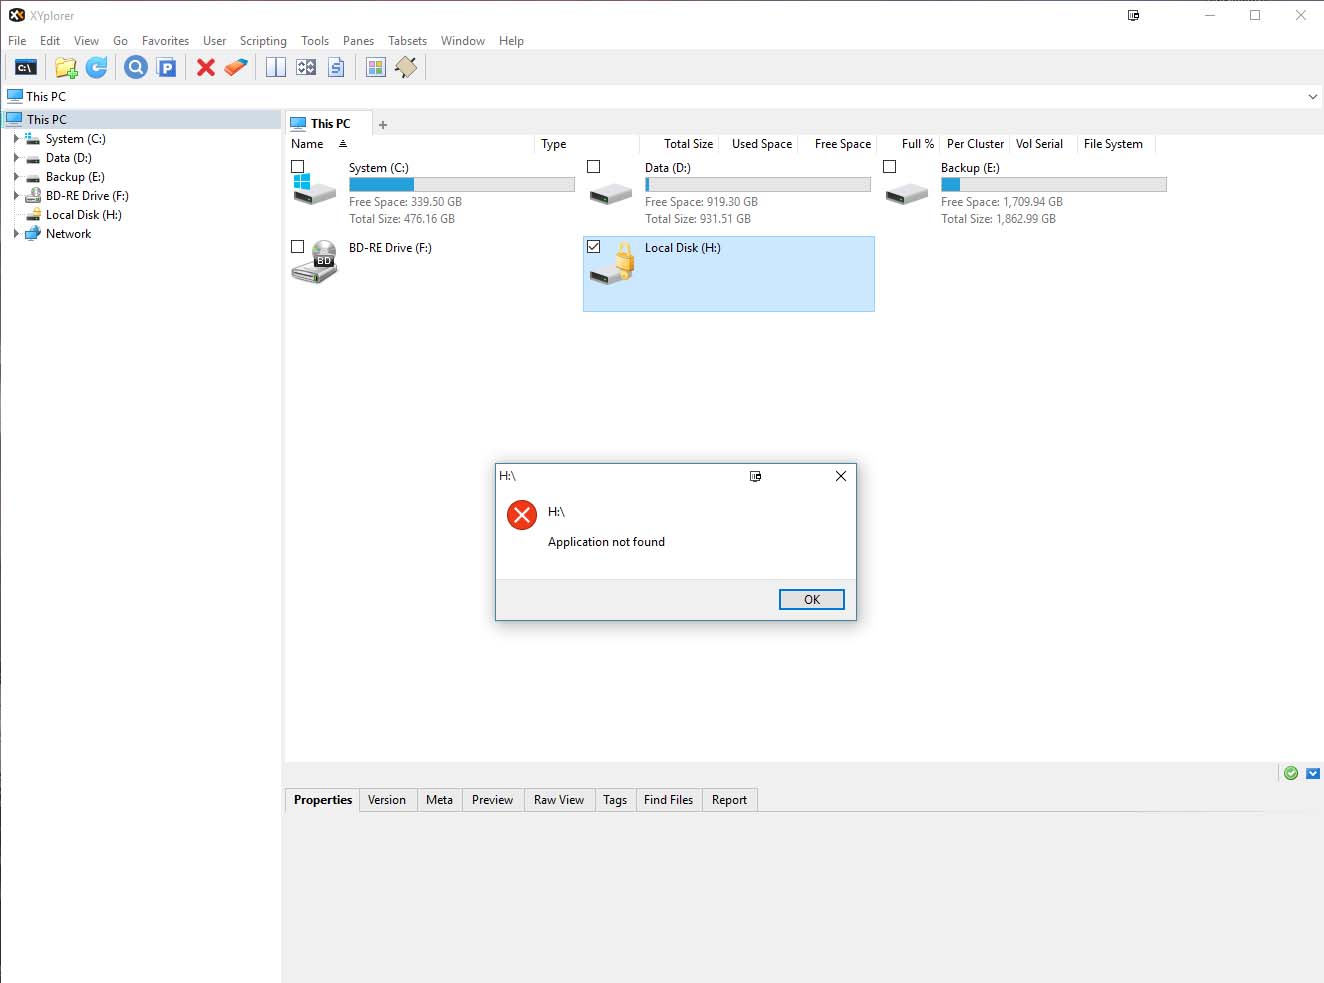Image resolution: width=1324 pixels, height=983 pixels.
Task: Click the Data (D:) space usage bar
Action: pos(758,185)
